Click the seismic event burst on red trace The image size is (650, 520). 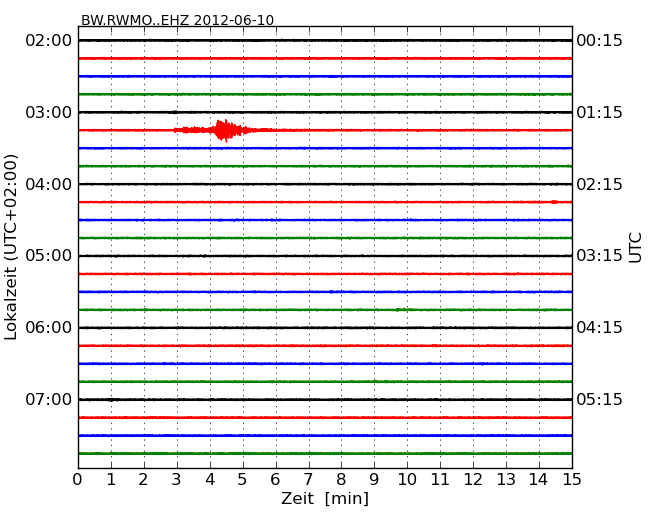pos(224,131)
